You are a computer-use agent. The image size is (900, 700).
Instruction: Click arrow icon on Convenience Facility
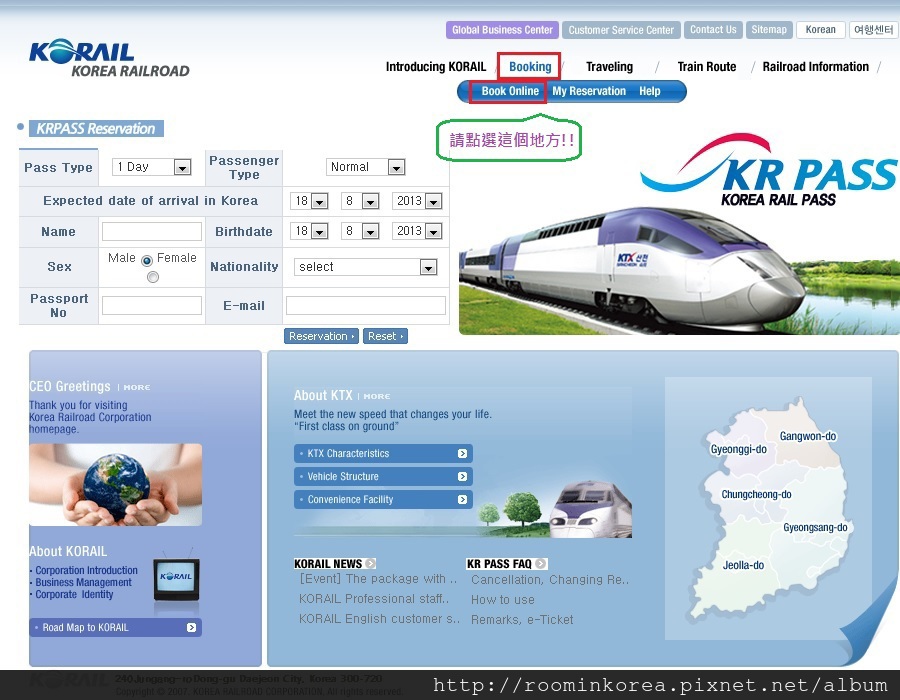click(462, 499)
